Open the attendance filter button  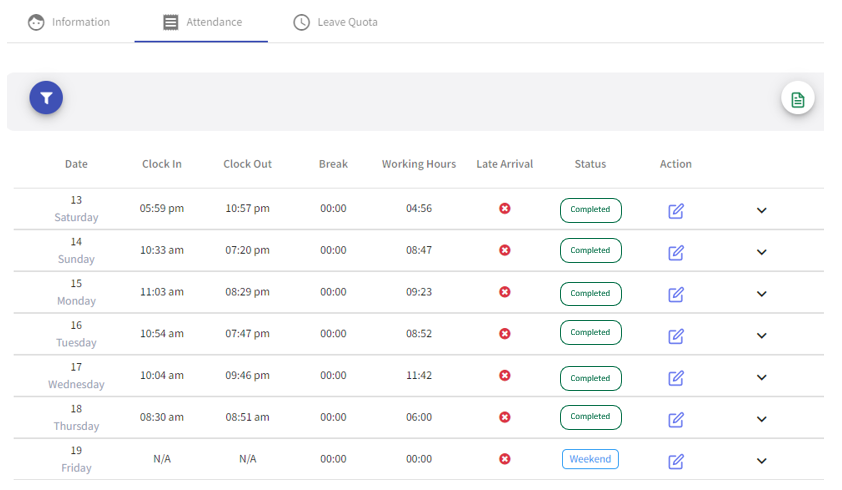(46, 98)
